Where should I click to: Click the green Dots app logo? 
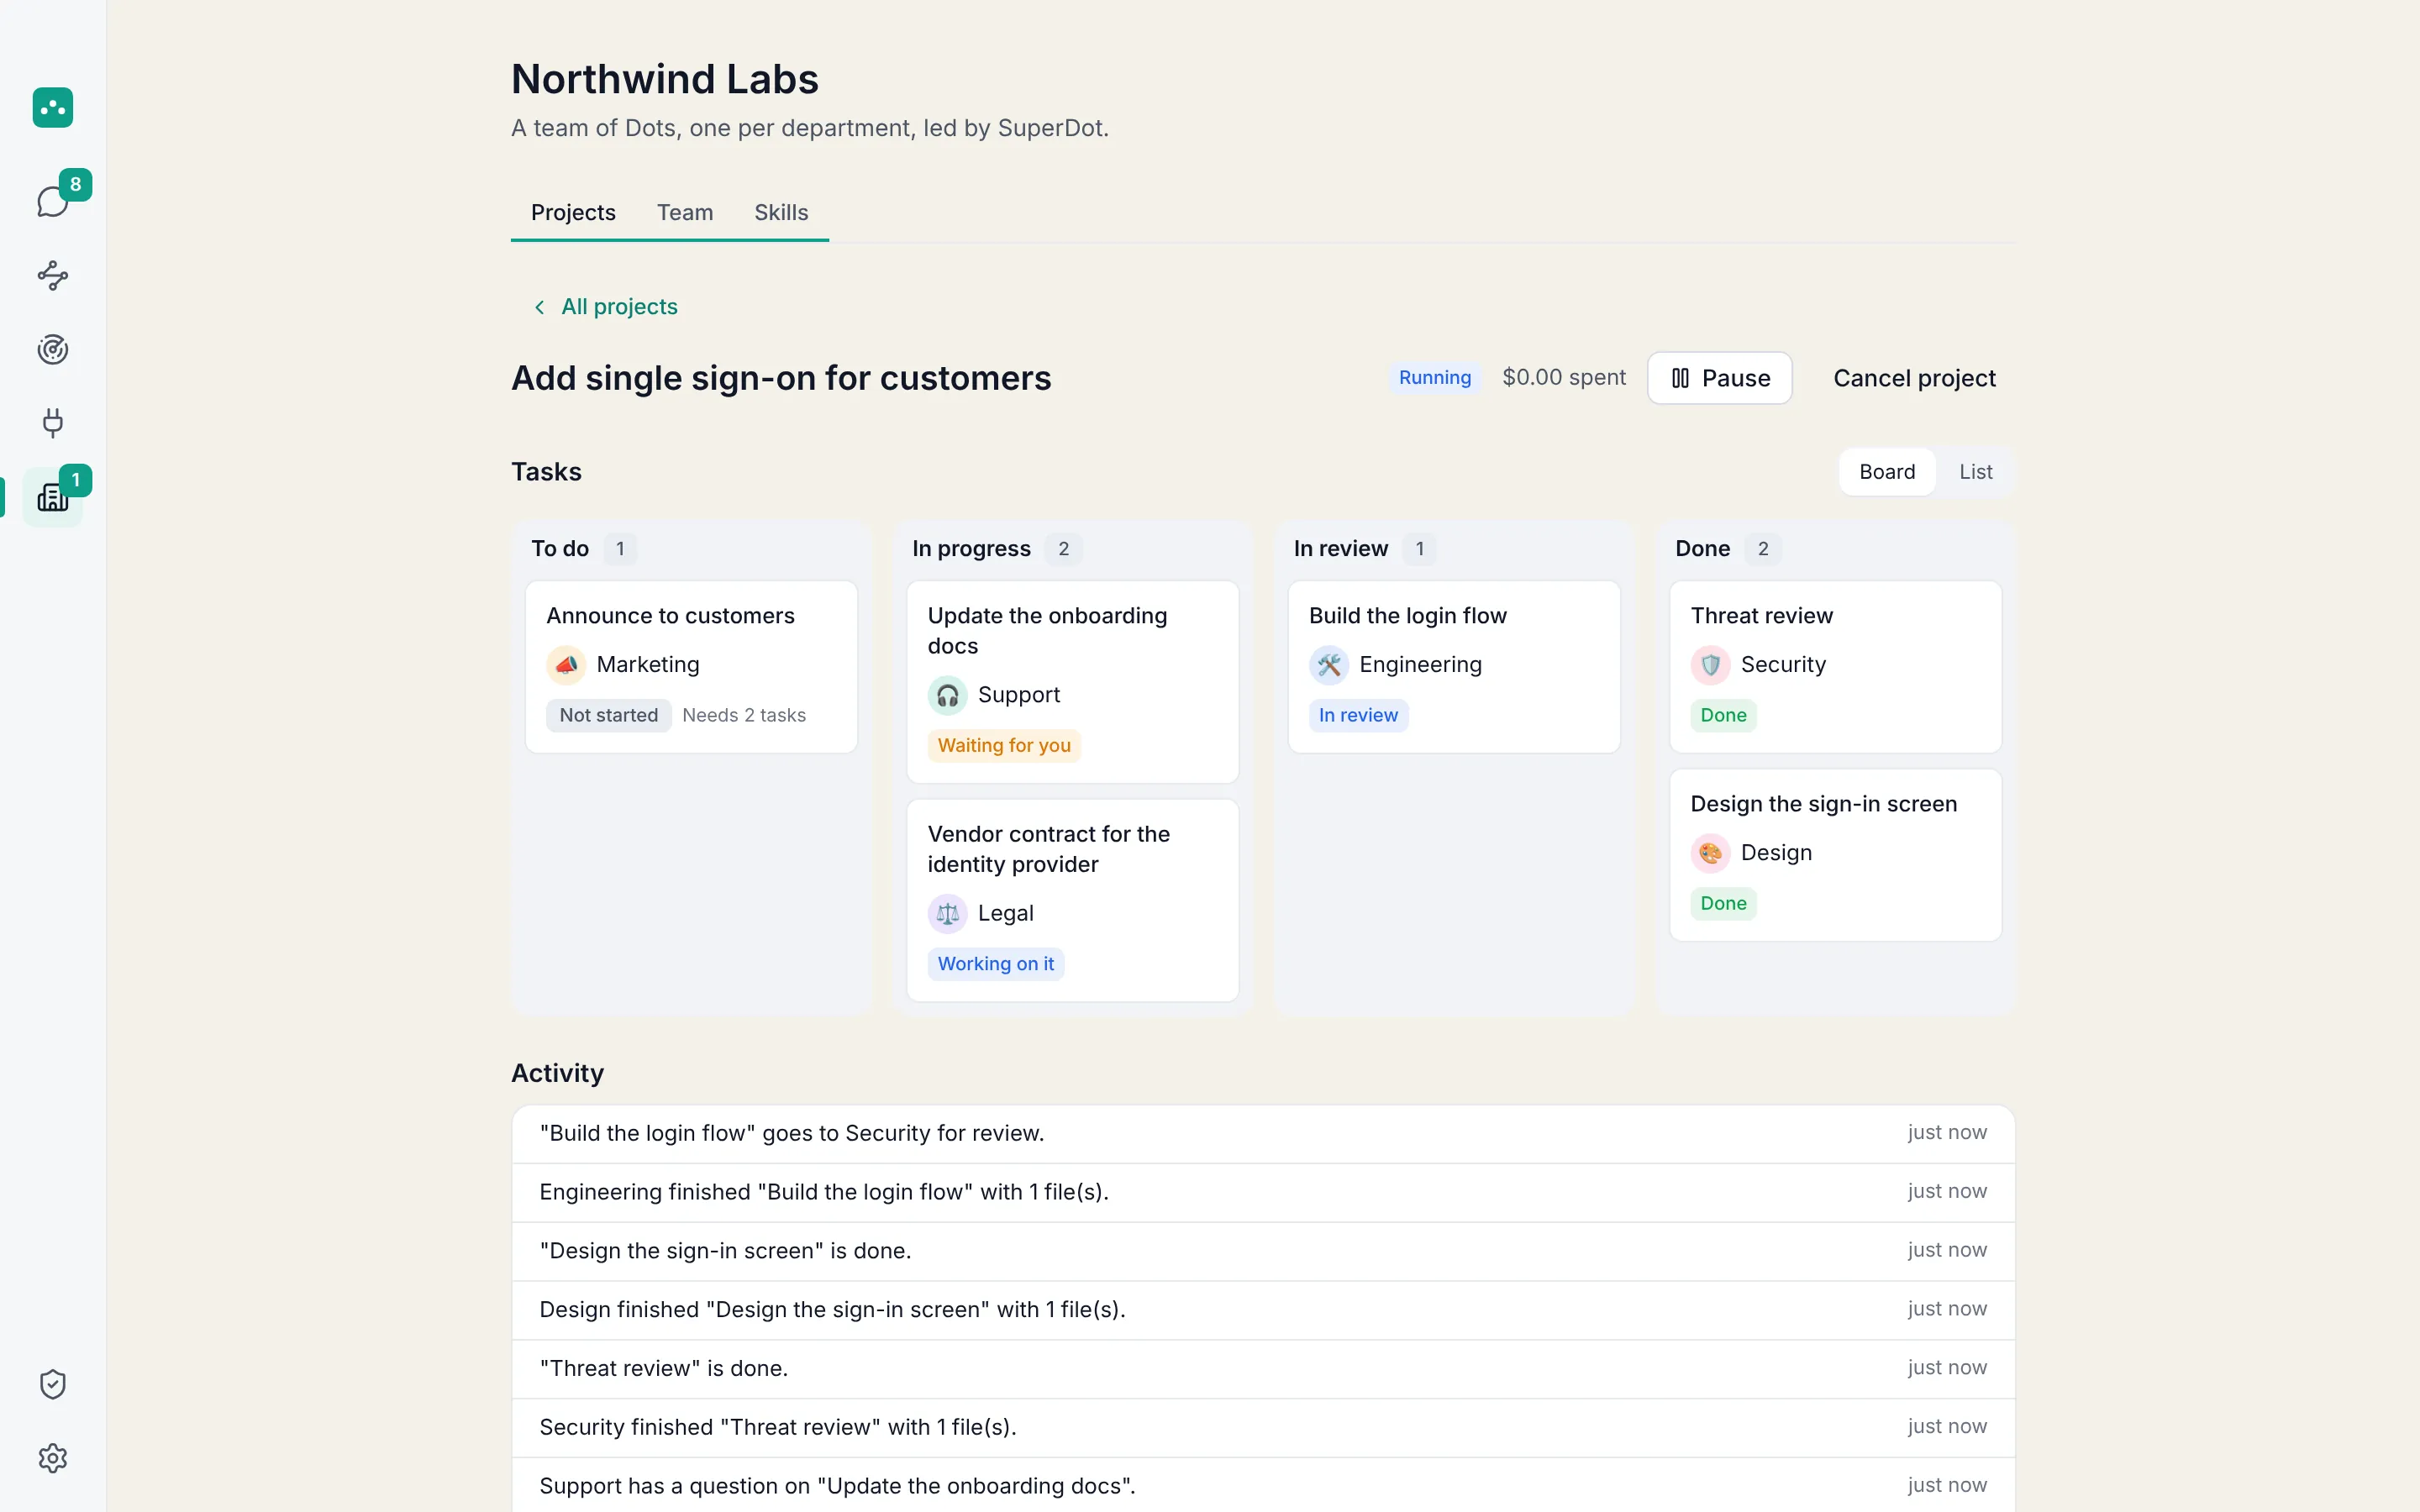pyautogui.click(x=53, y=107)
